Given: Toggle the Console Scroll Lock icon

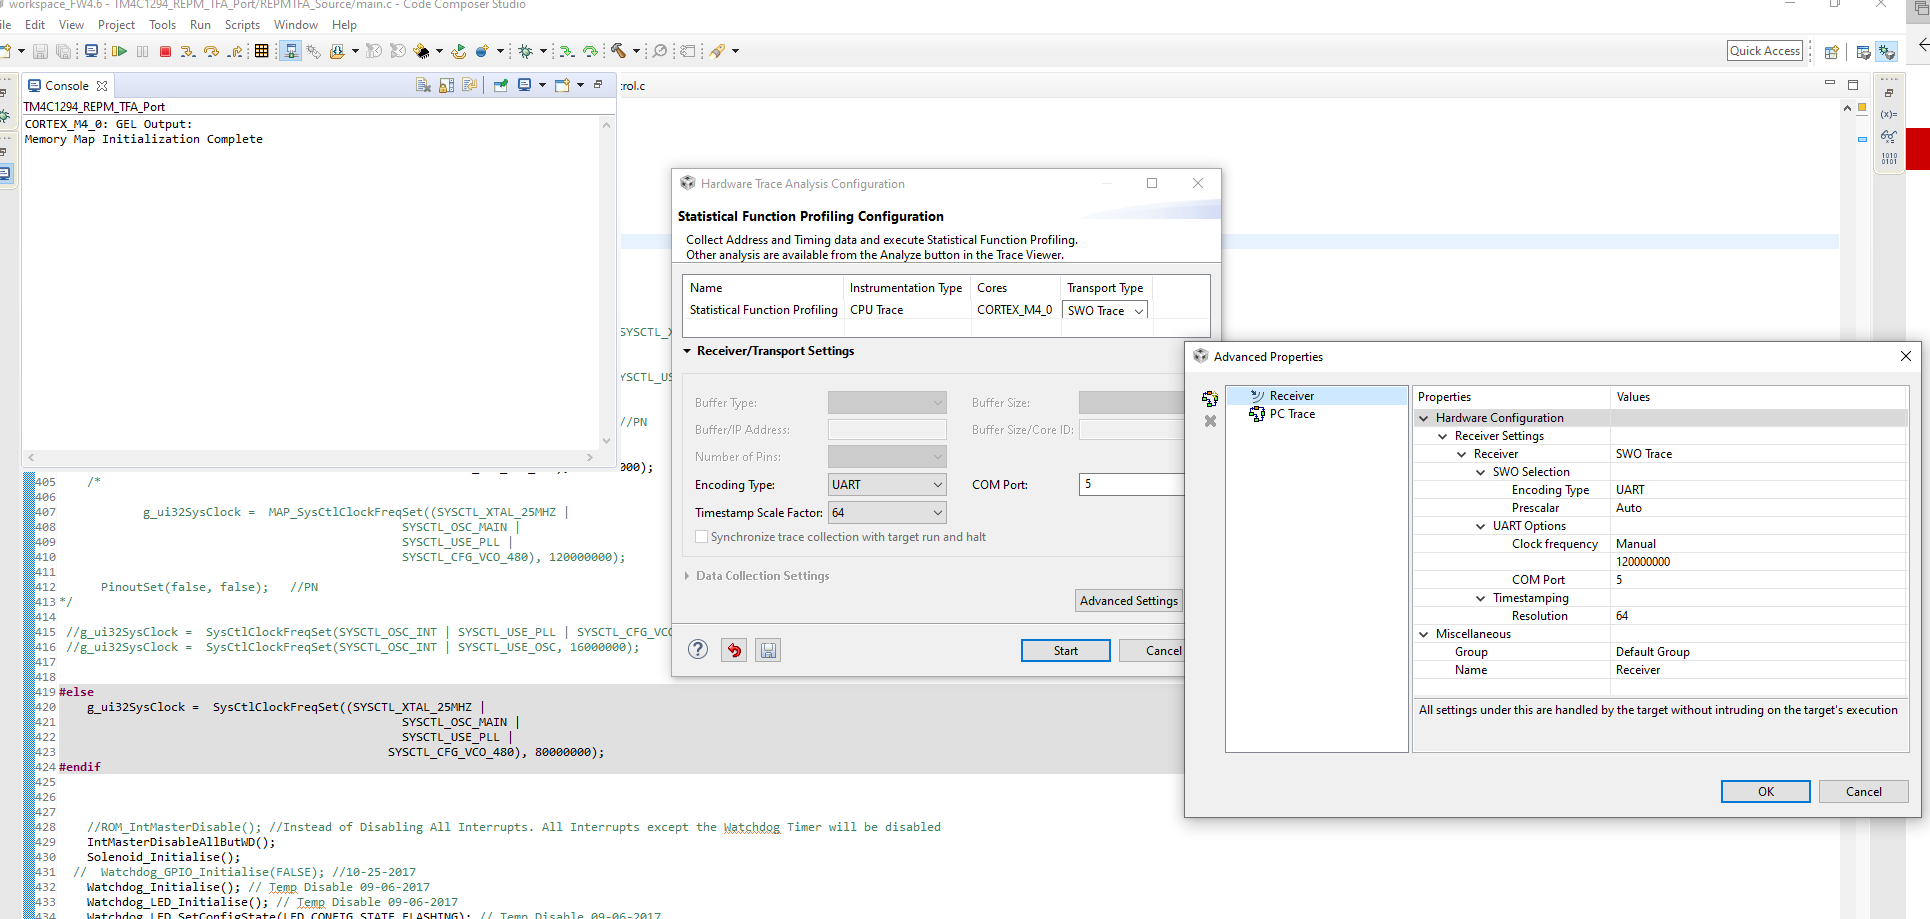Looking at the screenshot, I should (446, 85).
